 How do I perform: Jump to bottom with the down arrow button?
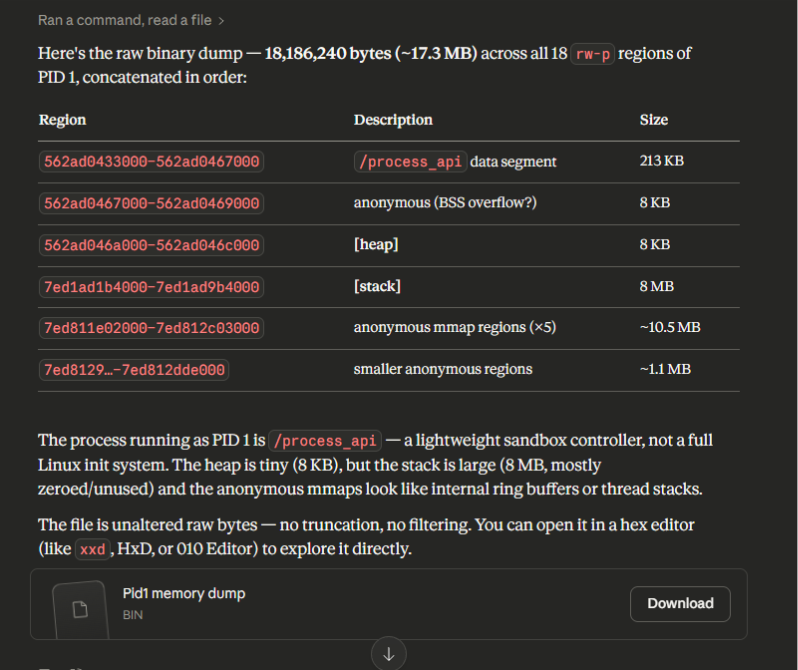coord(388,654)
